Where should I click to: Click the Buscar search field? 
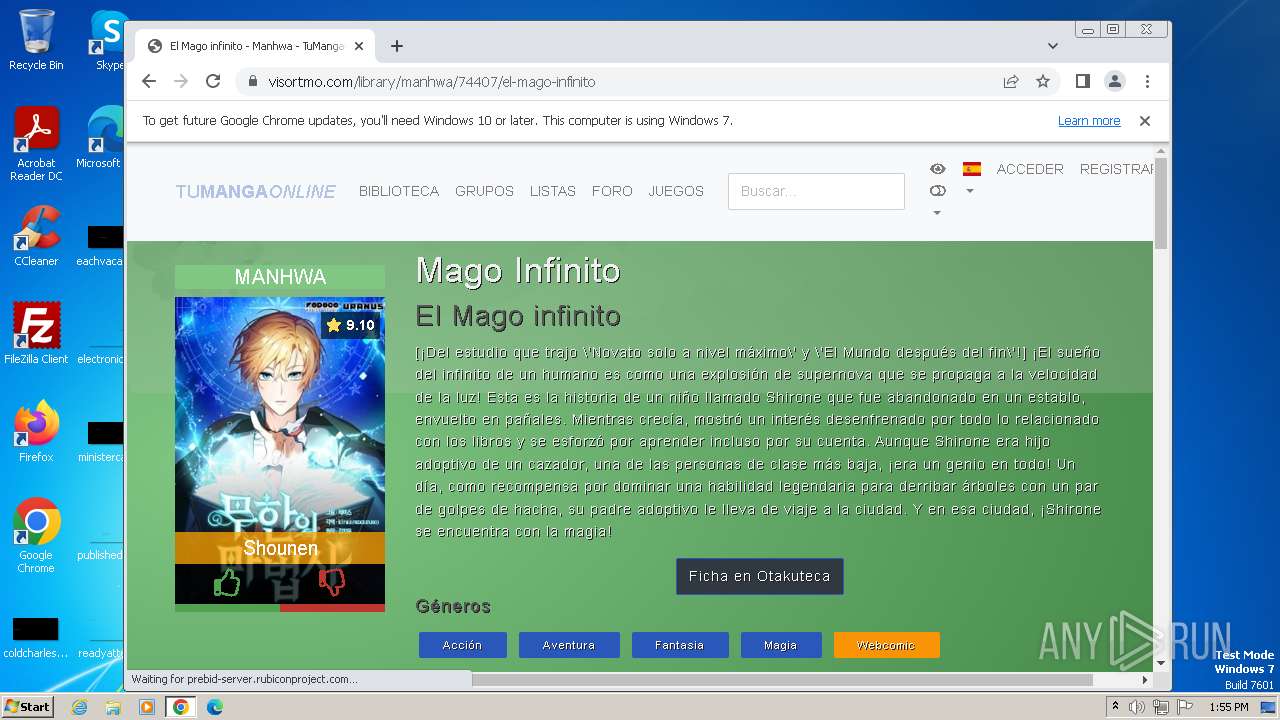816,191
